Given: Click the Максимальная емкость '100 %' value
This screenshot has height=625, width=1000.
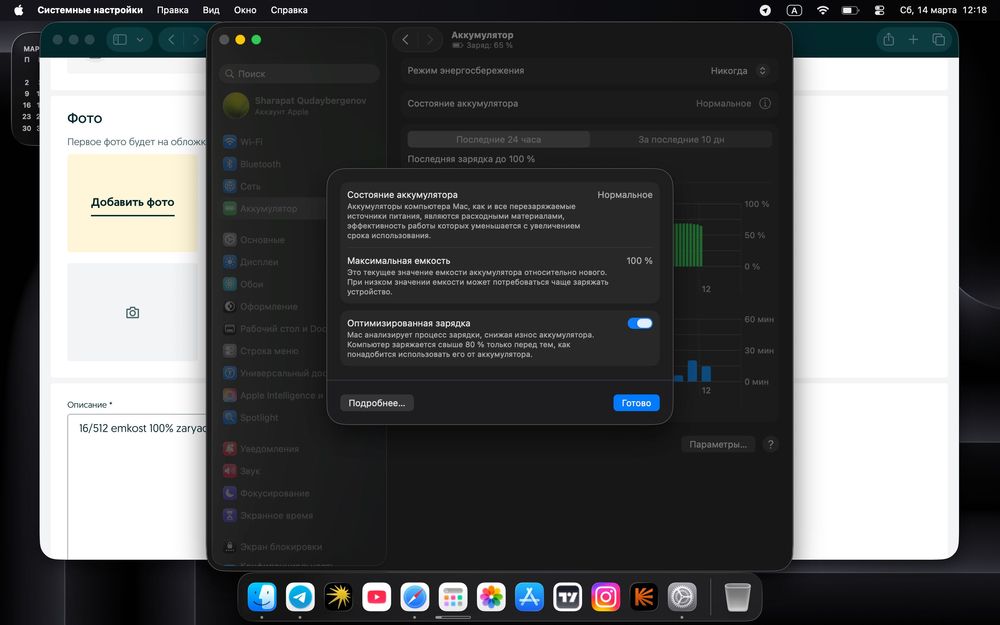Looking at the screenshot, I should [639, 261].
